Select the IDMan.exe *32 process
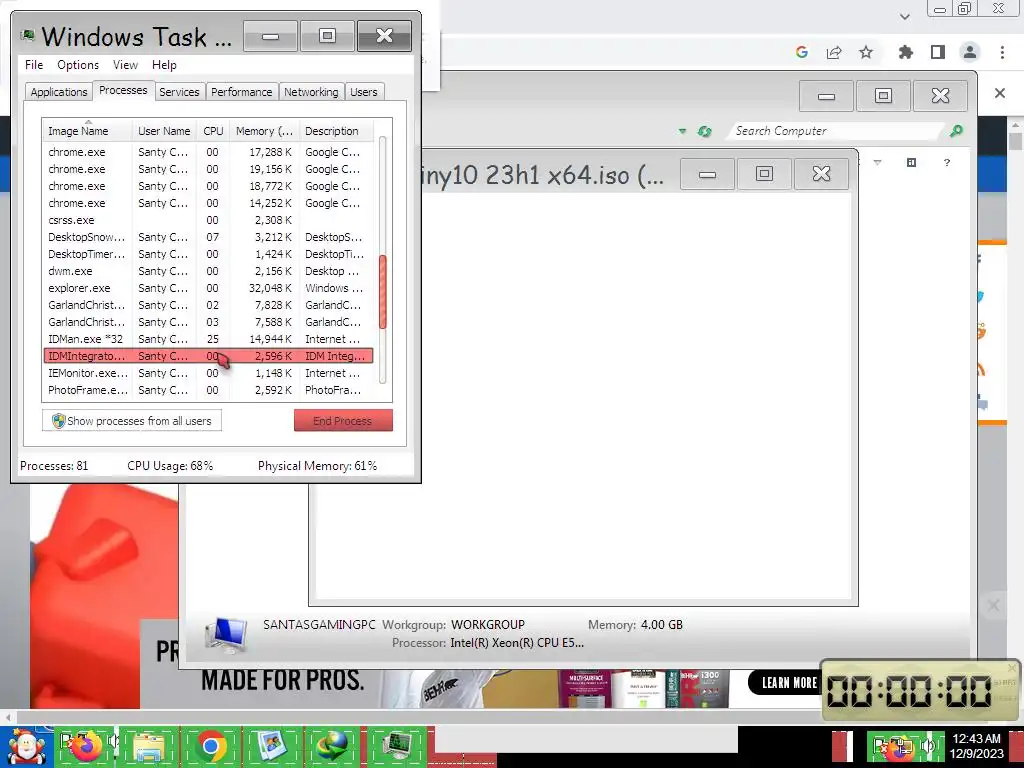Image resolution: width=1024 pixels, height=768 pixels. click(x=208, y=339)
